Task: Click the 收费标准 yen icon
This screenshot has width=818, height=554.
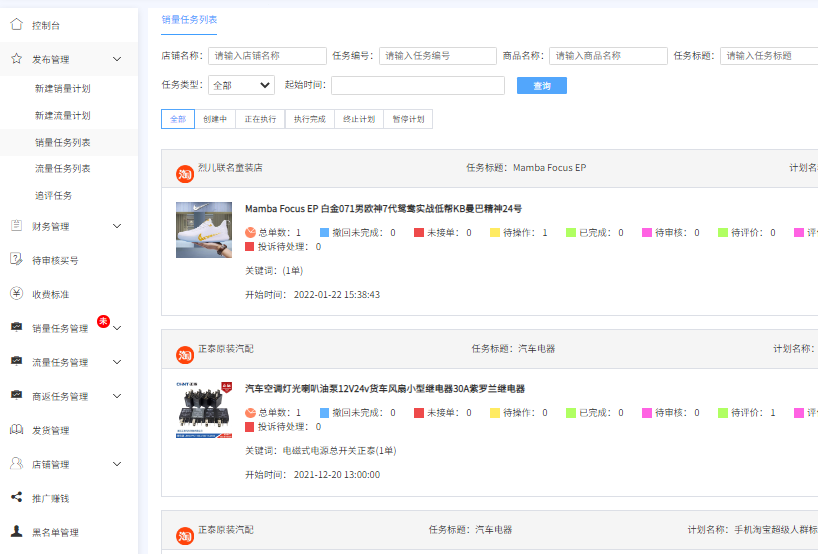Action: coord(16,294)
